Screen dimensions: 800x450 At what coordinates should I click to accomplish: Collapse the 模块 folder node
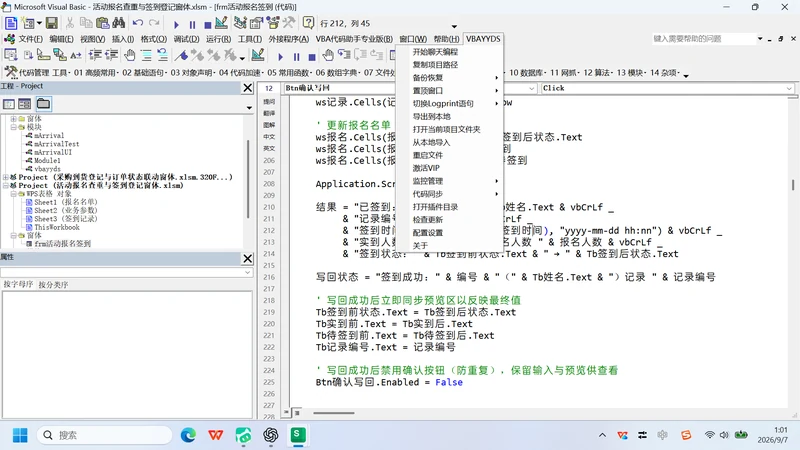[13, 127]
